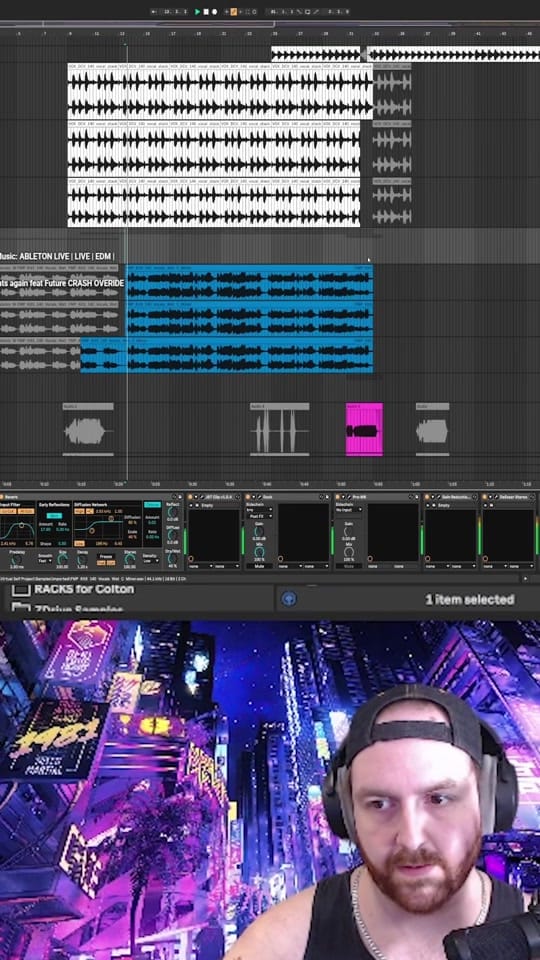
Task: Toggle Chorus in the Reverb device
Action: coord(152,504)
